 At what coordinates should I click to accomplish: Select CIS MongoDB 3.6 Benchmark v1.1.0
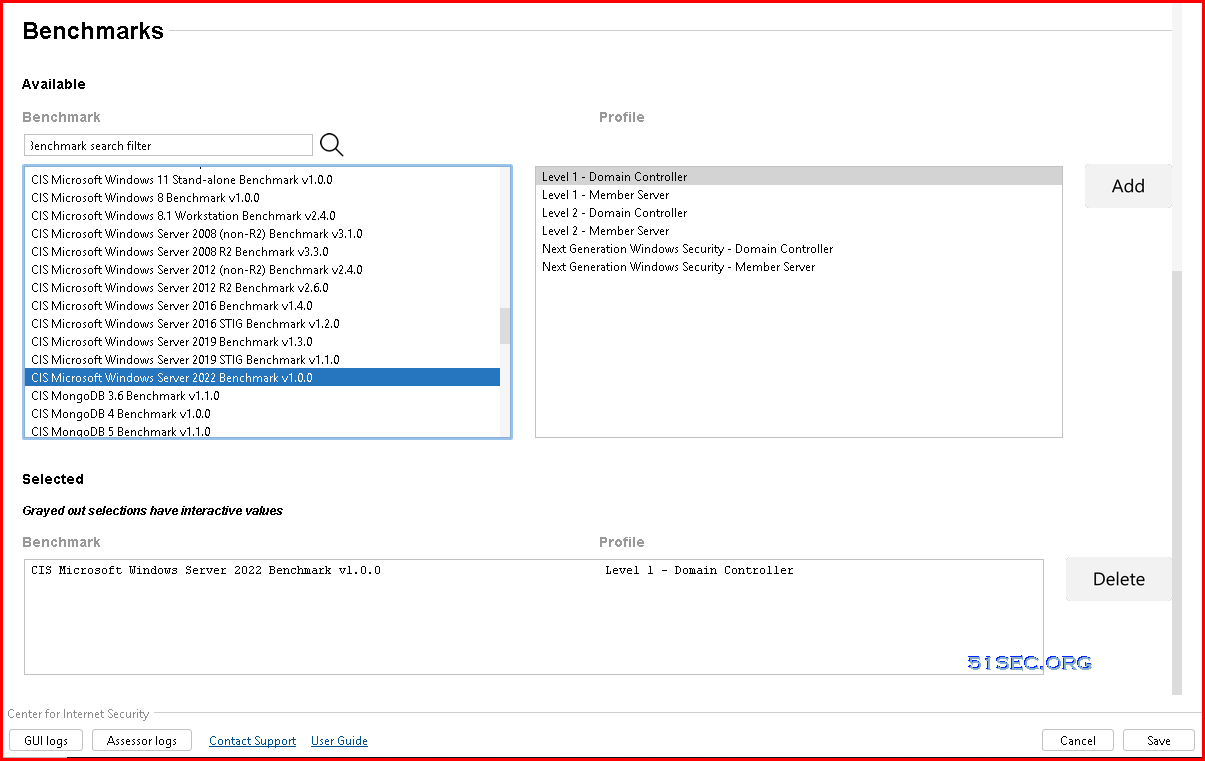point(262,396)
